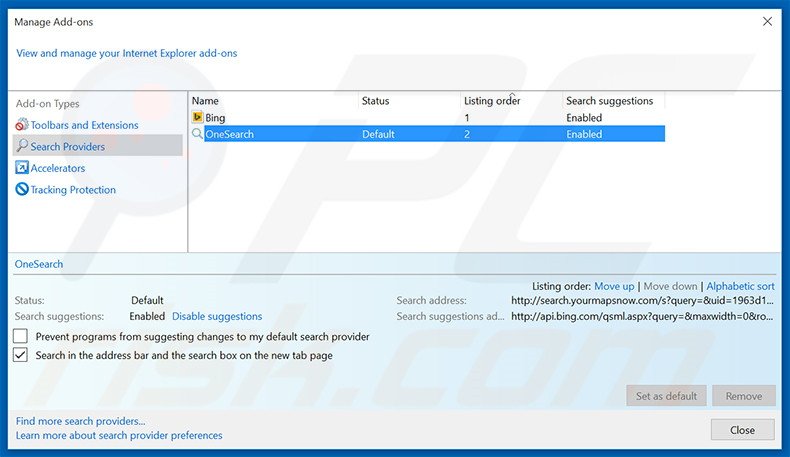Click Bing's listing order value 1
The width and height of the screenshot is (790, 457).
click(467, 118)
